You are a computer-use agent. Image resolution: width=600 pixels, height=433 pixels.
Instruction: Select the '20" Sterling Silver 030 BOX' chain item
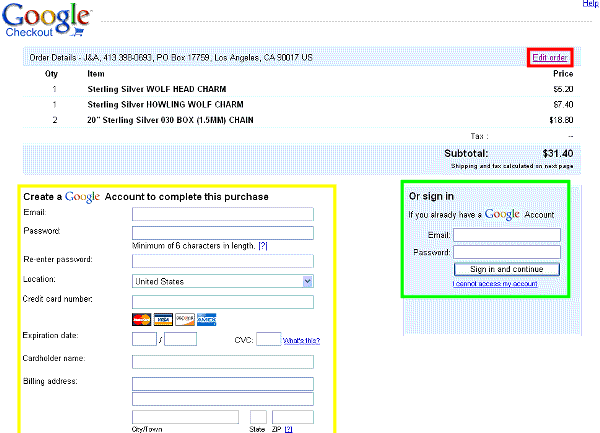click(x=170, y=120)
